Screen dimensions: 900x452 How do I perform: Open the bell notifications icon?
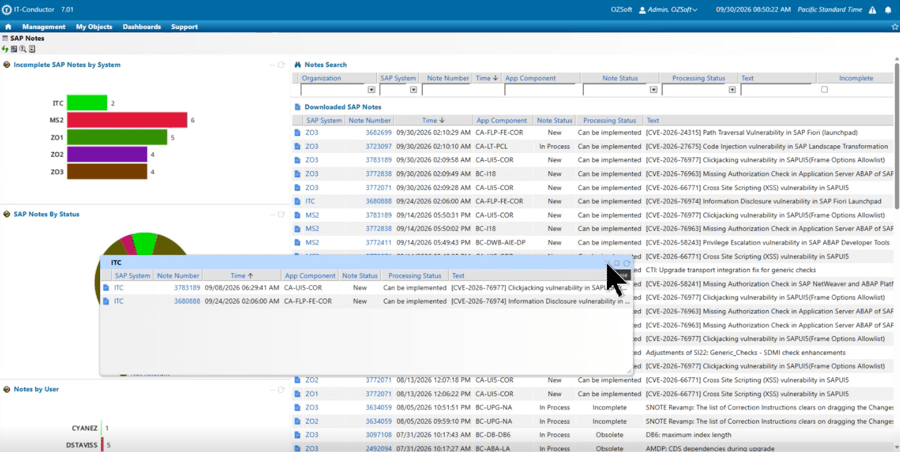(x=888, y=10)
